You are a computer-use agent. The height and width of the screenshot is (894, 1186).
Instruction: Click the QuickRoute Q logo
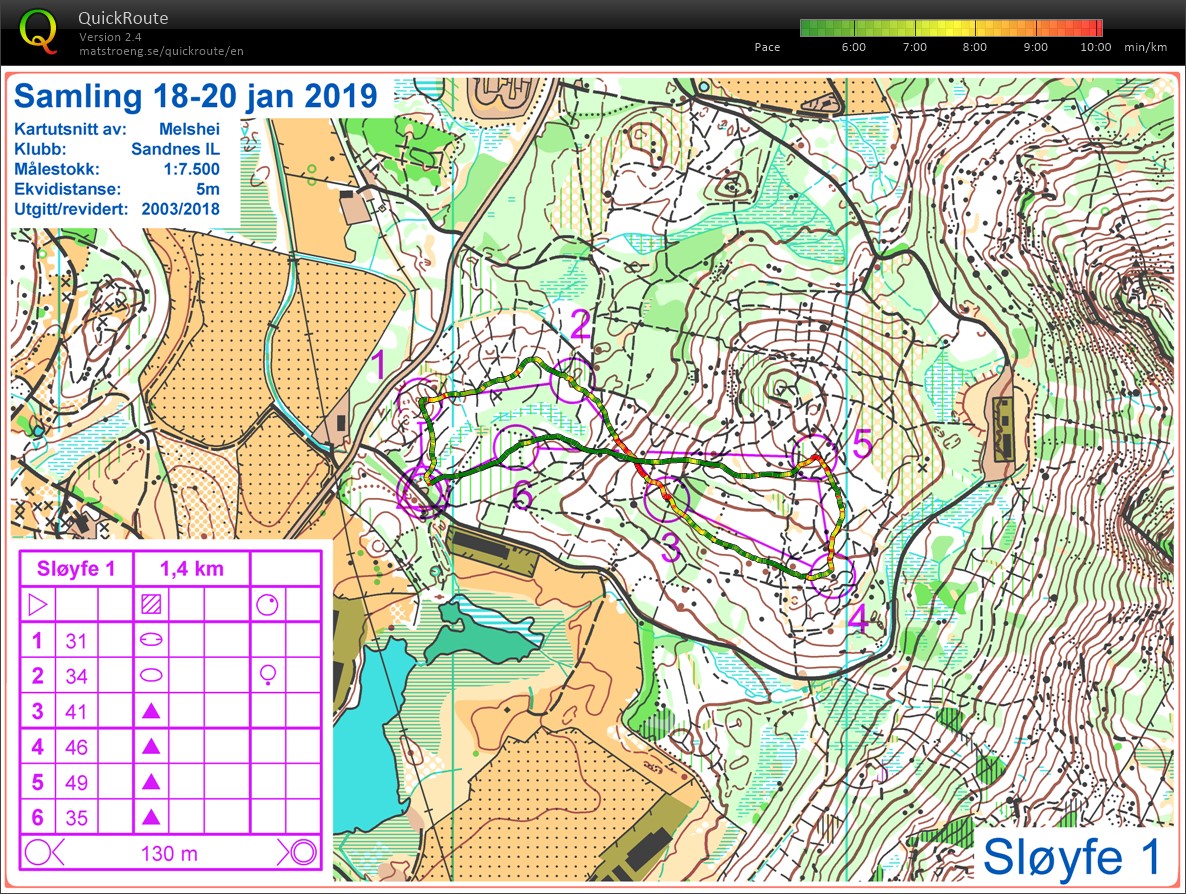[x=39, y=30]
